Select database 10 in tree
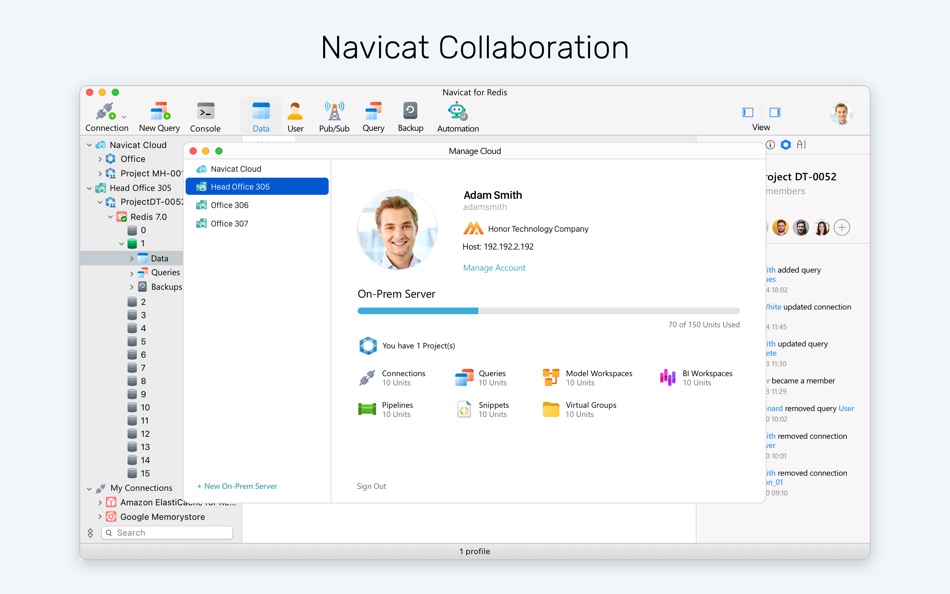The image size is (950, 594). [139, 407]
